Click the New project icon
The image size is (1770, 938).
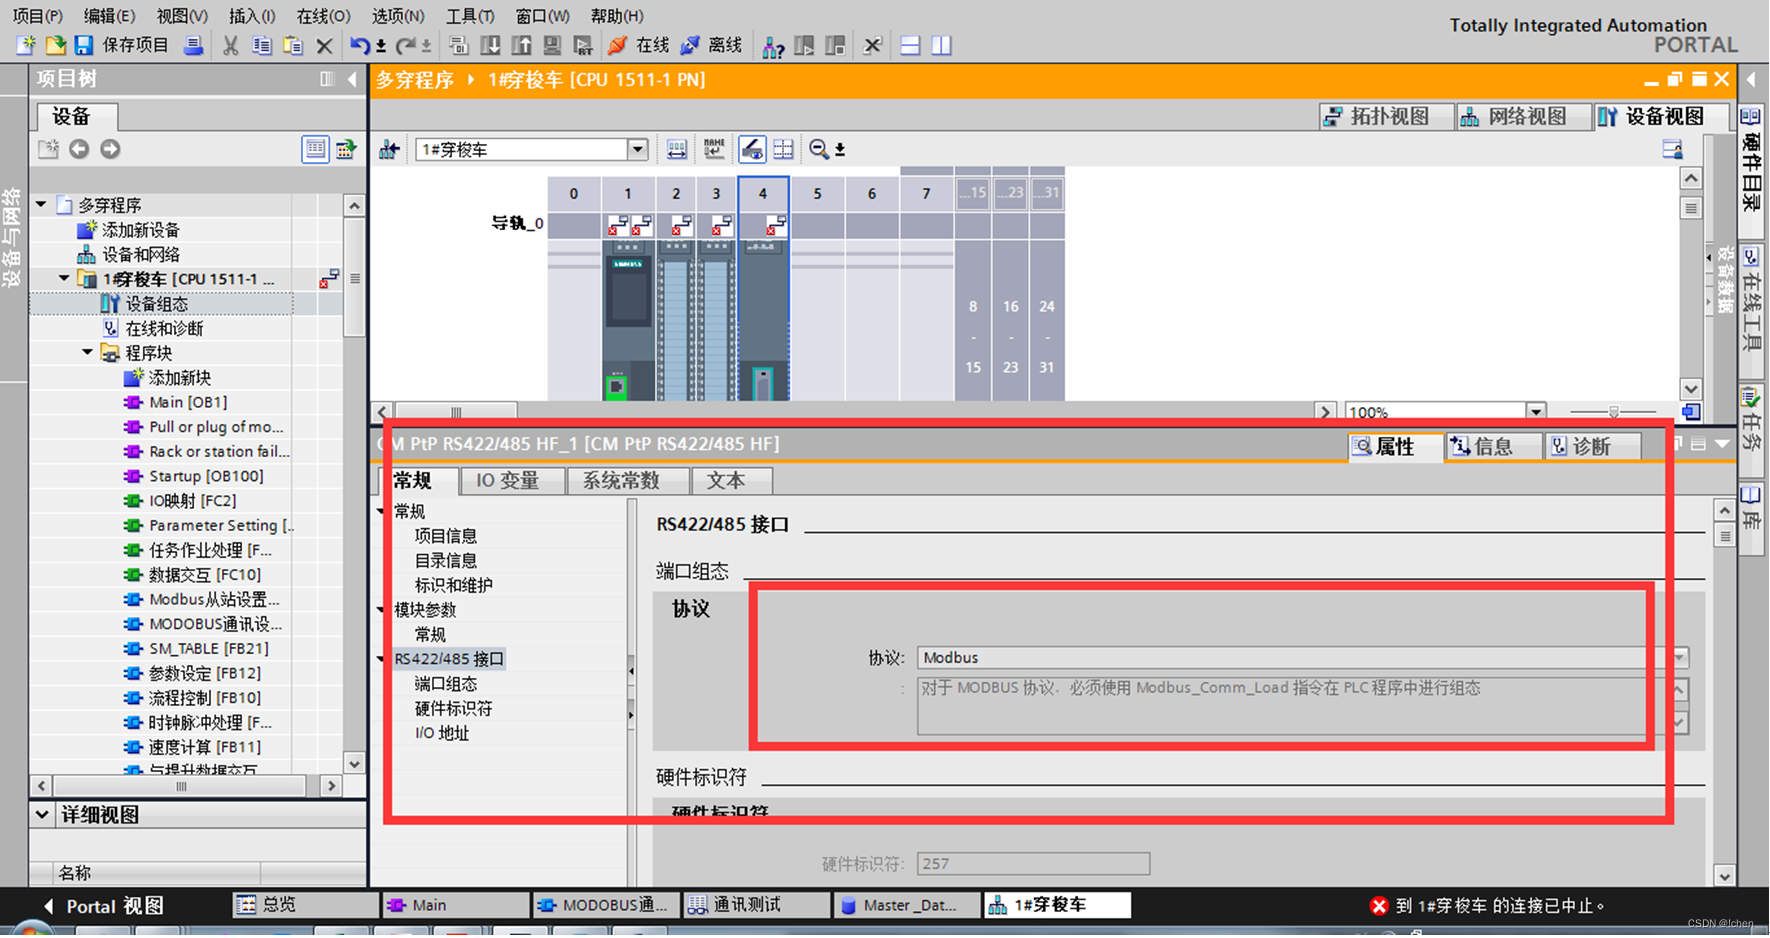tap(26, 45)
